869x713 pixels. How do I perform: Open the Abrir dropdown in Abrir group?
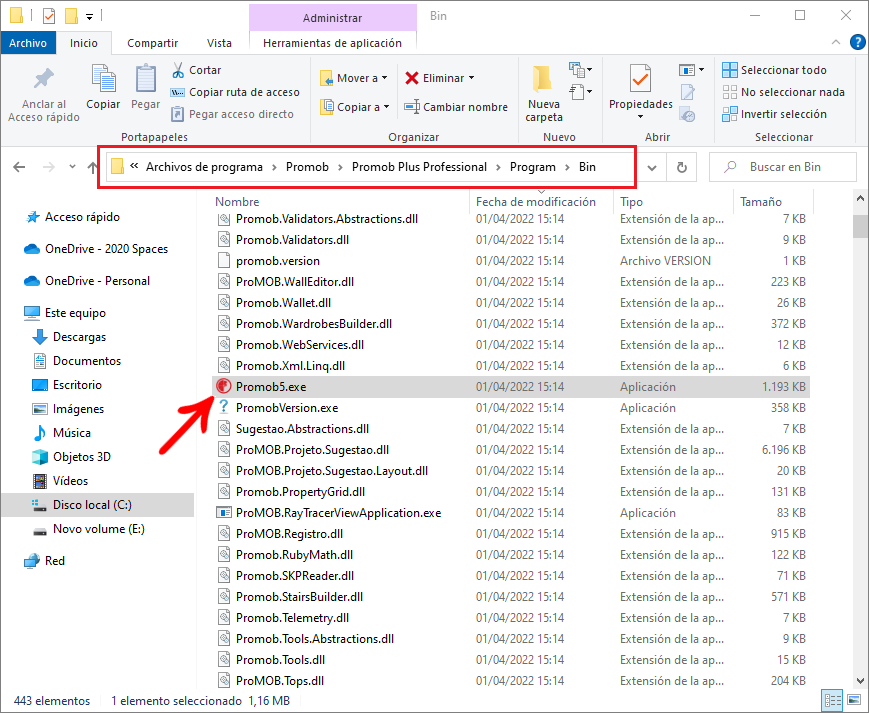point(692,70)
